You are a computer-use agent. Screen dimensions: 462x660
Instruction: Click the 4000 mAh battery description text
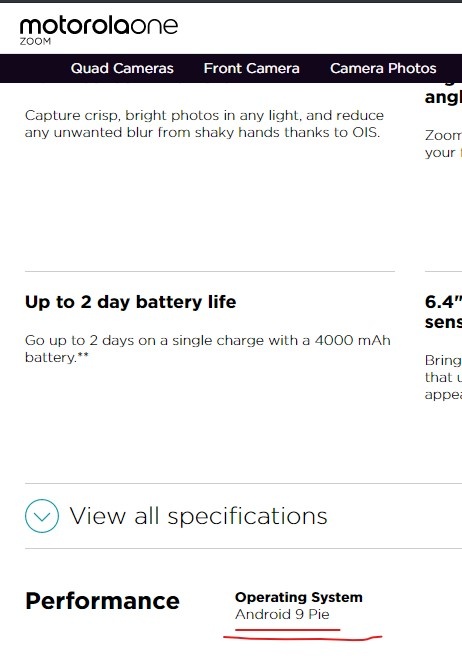(208, 349)
